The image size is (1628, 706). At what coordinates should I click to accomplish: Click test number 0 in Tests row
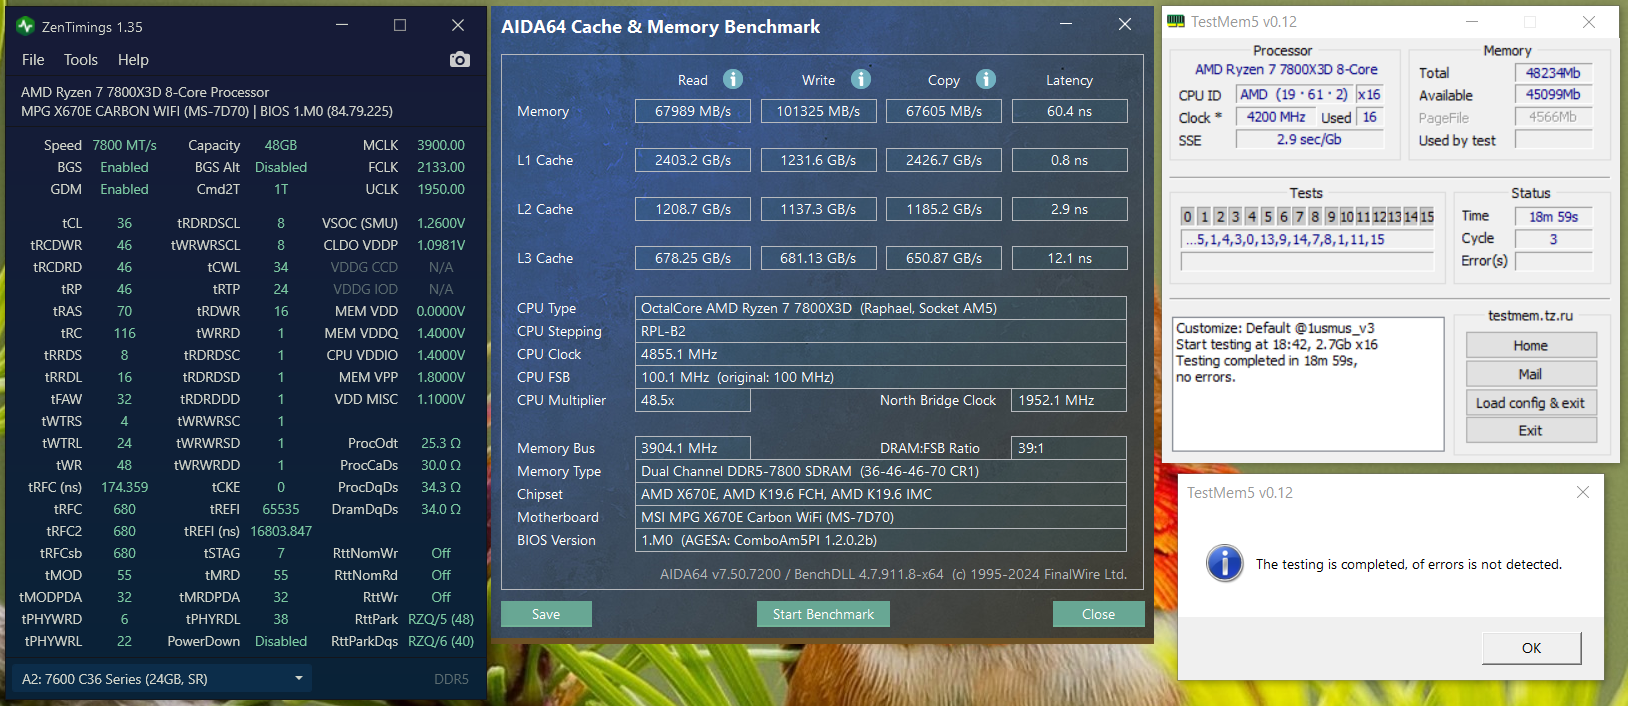pyautogui.click(x=1187, y=216)
